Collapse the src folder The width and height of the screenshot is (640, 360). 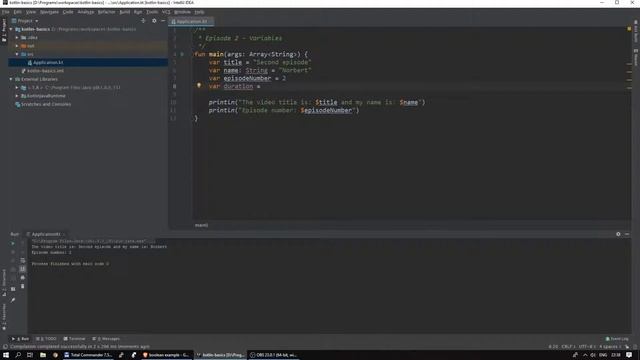17,54
